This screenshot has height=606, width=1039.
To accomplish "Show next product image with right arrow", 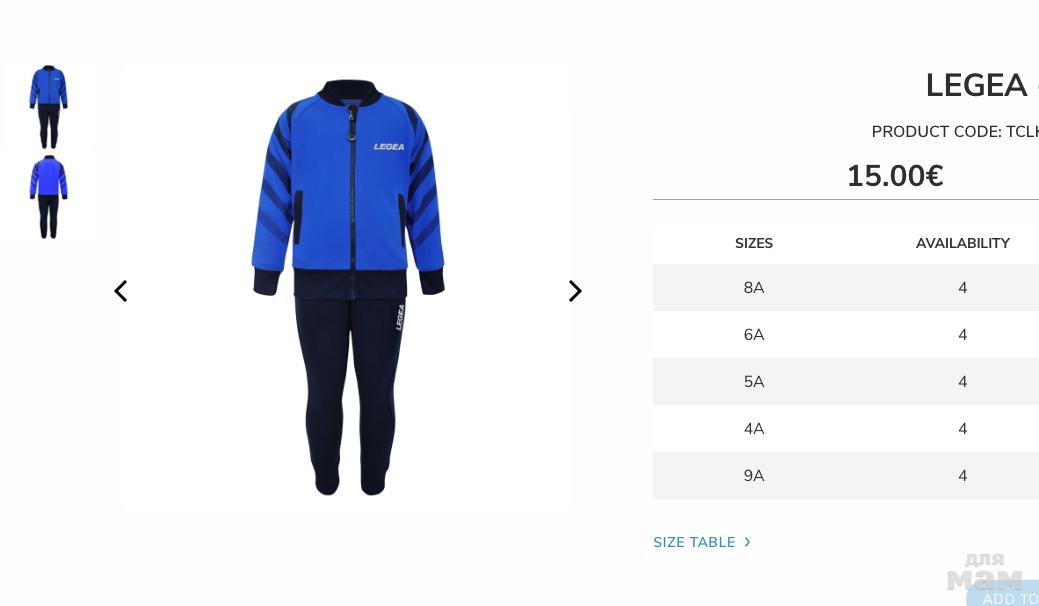I will coord(575,291).
